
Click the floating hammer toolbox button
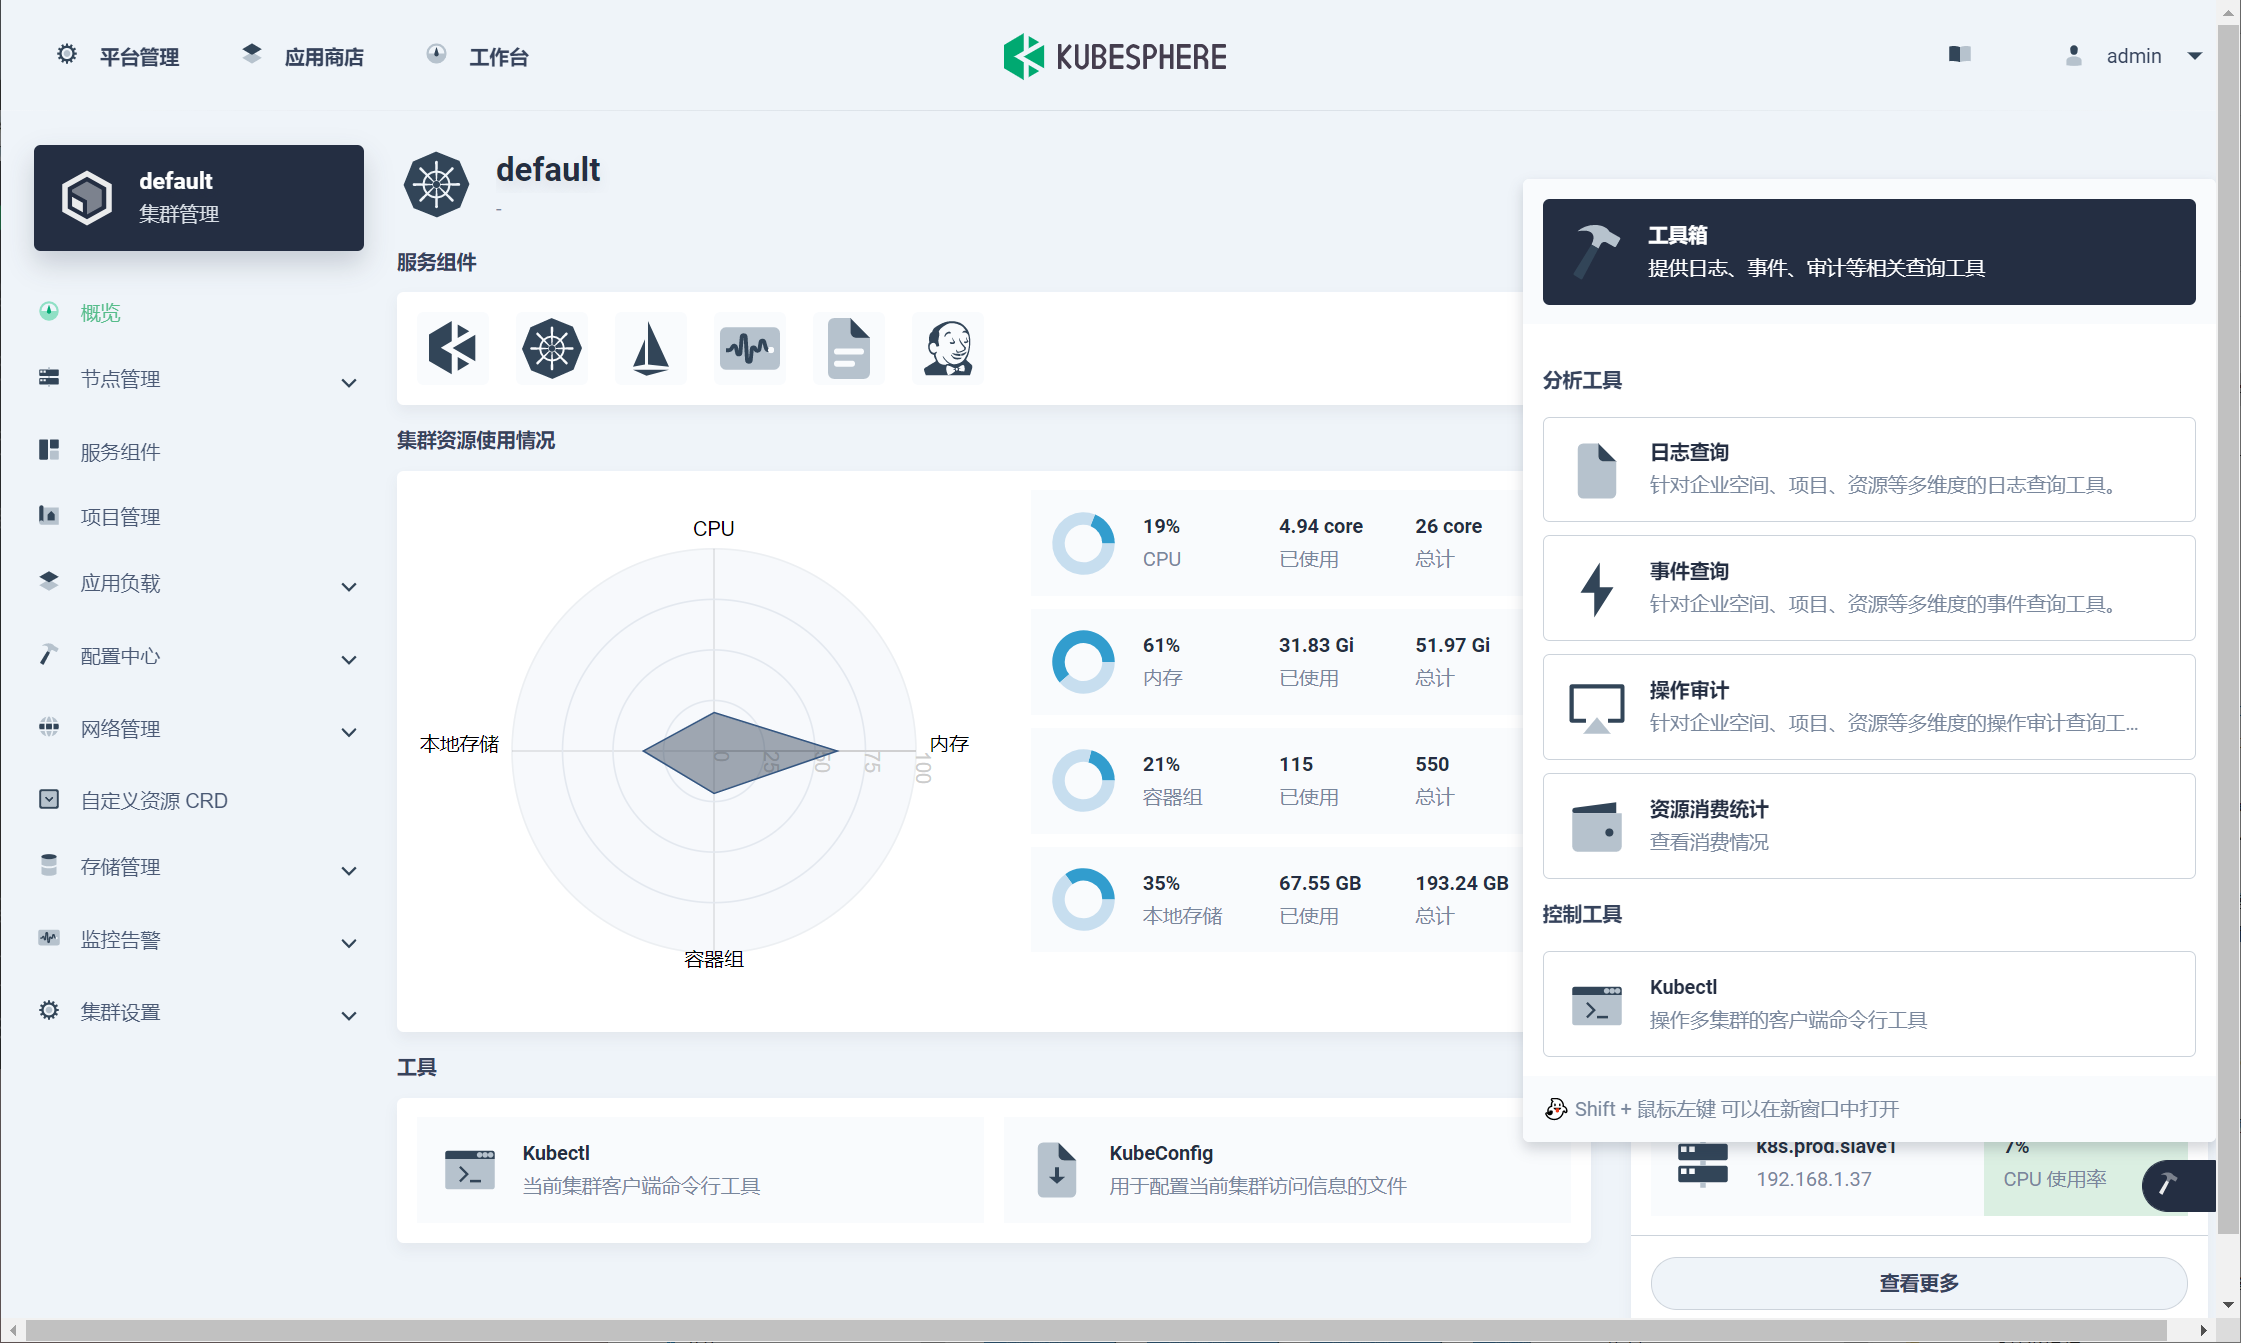(2170, 1185)
